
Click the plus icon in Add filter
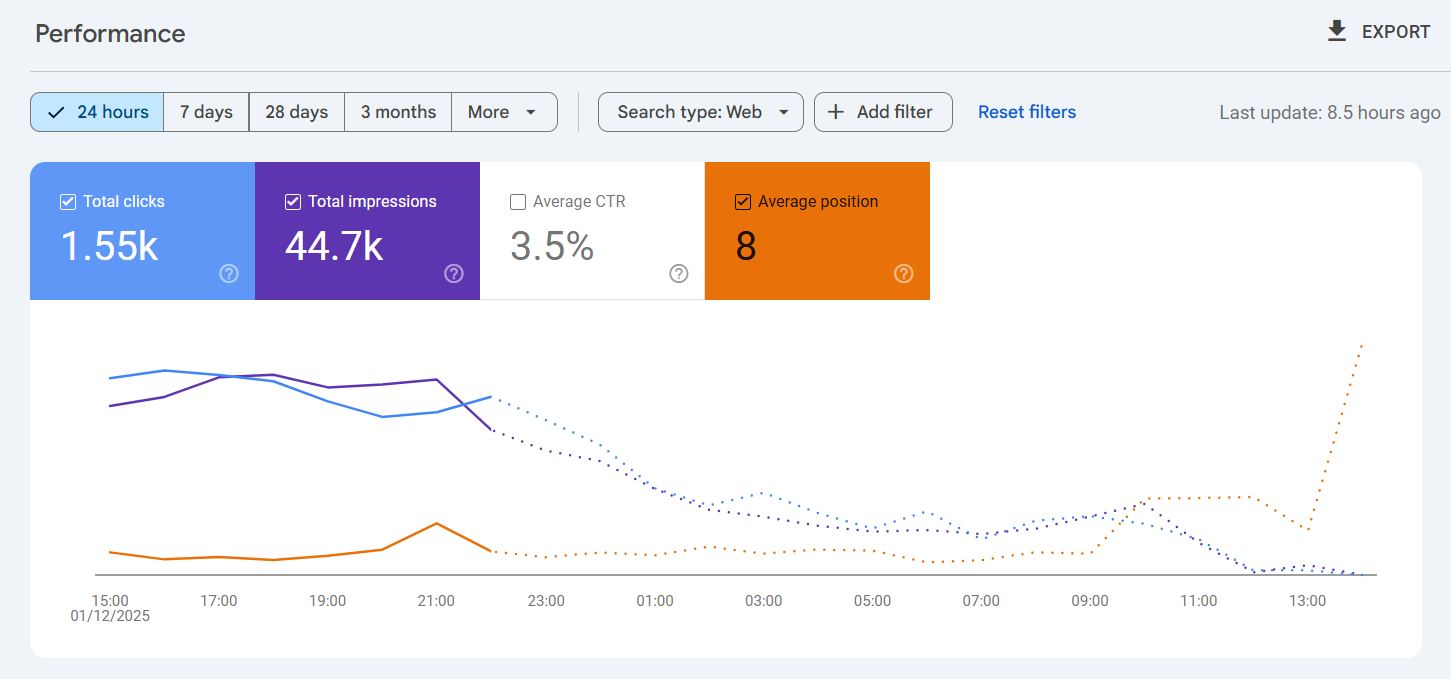coord(836,112)
